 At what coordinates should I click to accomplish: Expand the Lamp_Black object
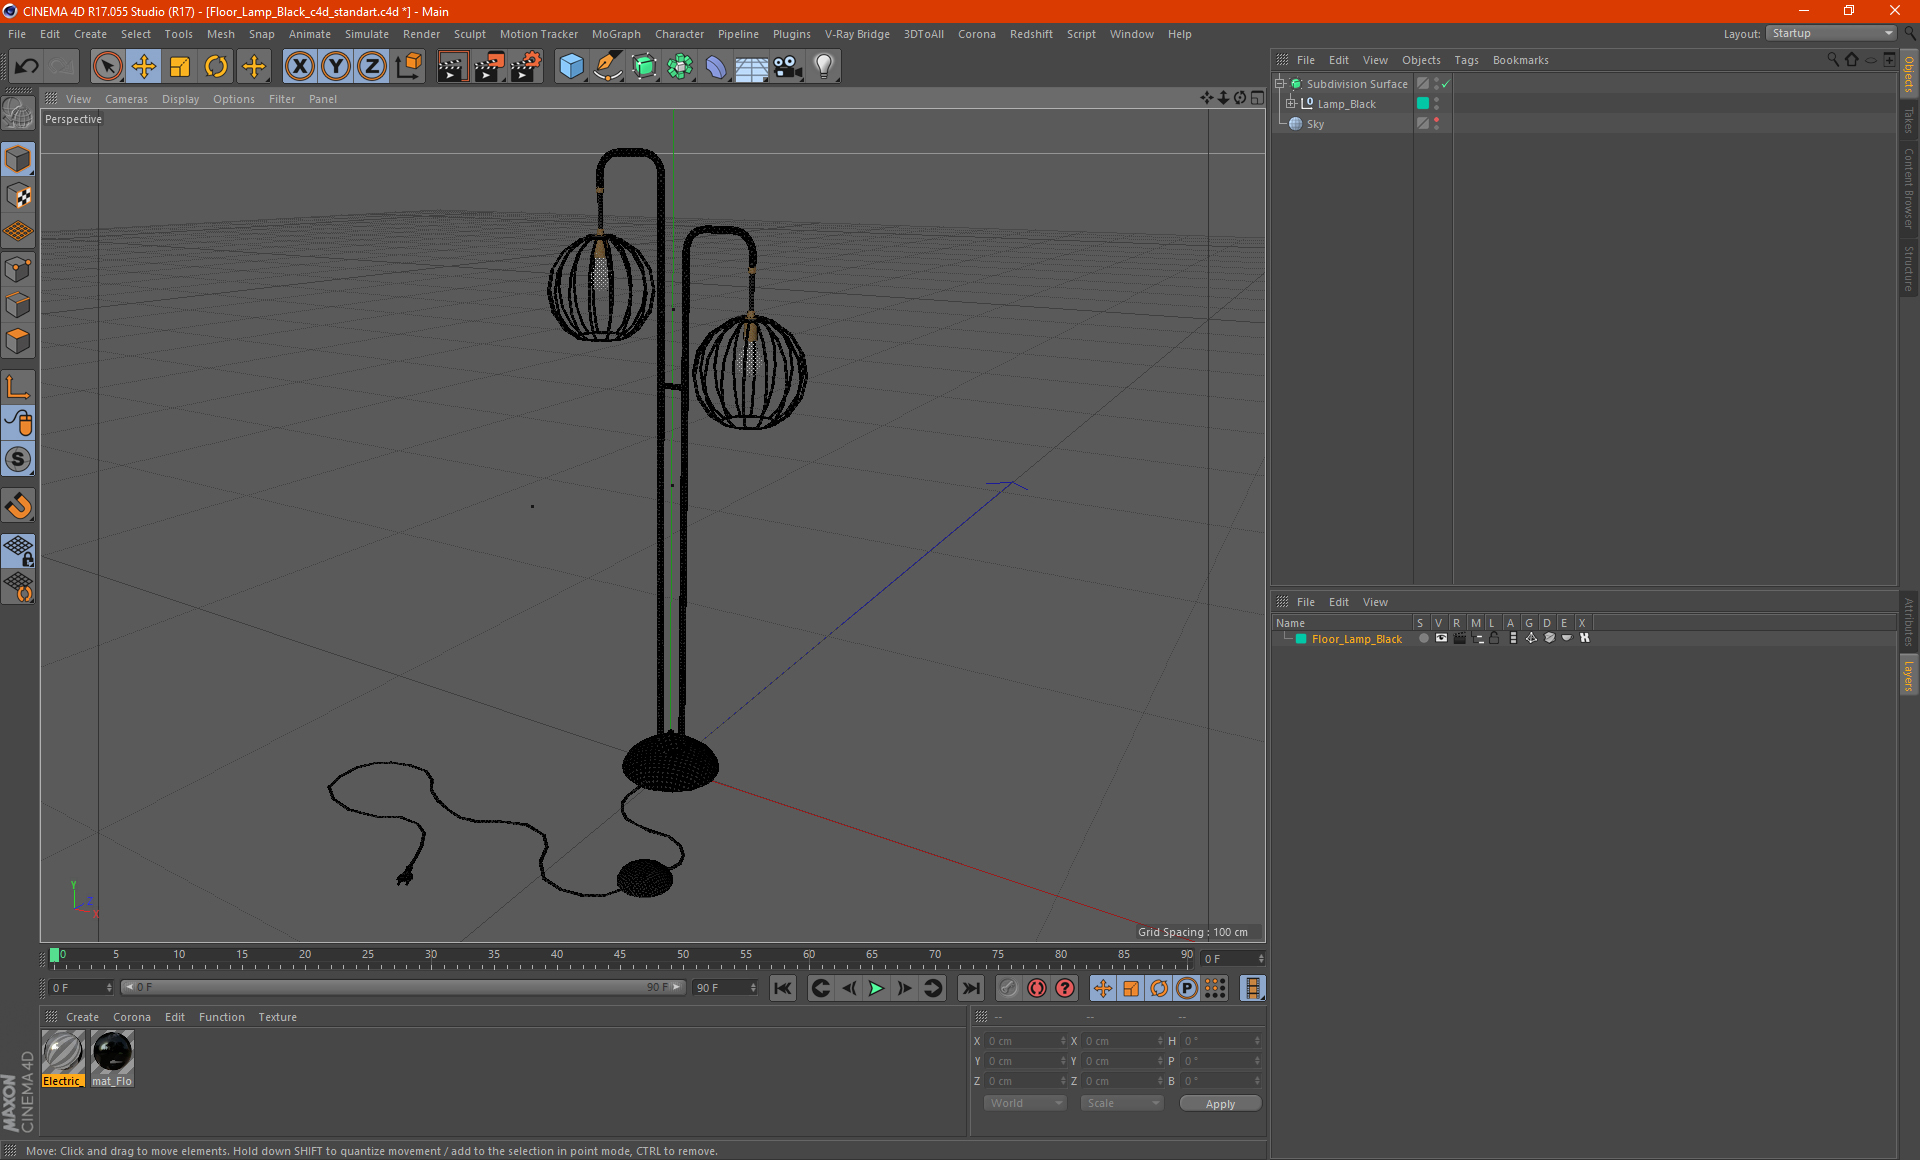[x=1290, y=104]
